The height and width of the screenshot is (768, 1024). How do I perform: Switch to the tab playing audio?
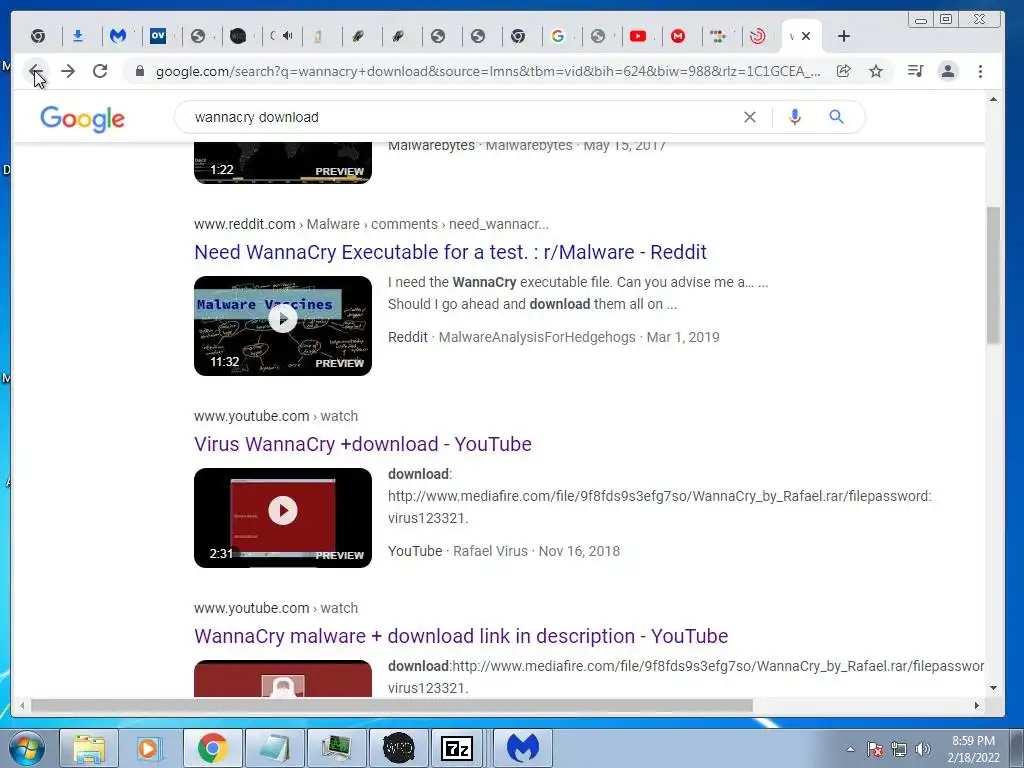pyautogui.click(x=281, y=36)
